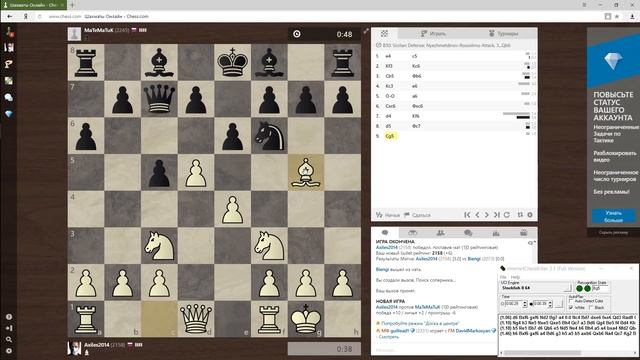
Task: Click the UCI Engine browse button beside Stockfish 8 64
Action: point(568,288)
